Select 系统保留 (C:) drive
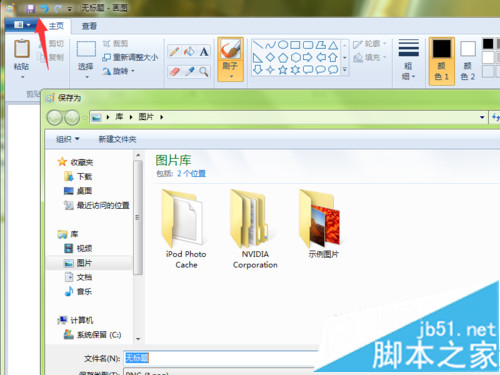This screenshot has height=375, width=500. point(93,334)
